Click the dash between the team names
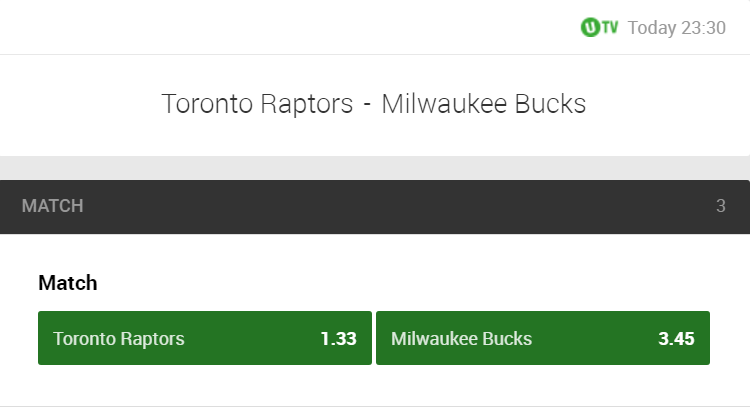 367,104
